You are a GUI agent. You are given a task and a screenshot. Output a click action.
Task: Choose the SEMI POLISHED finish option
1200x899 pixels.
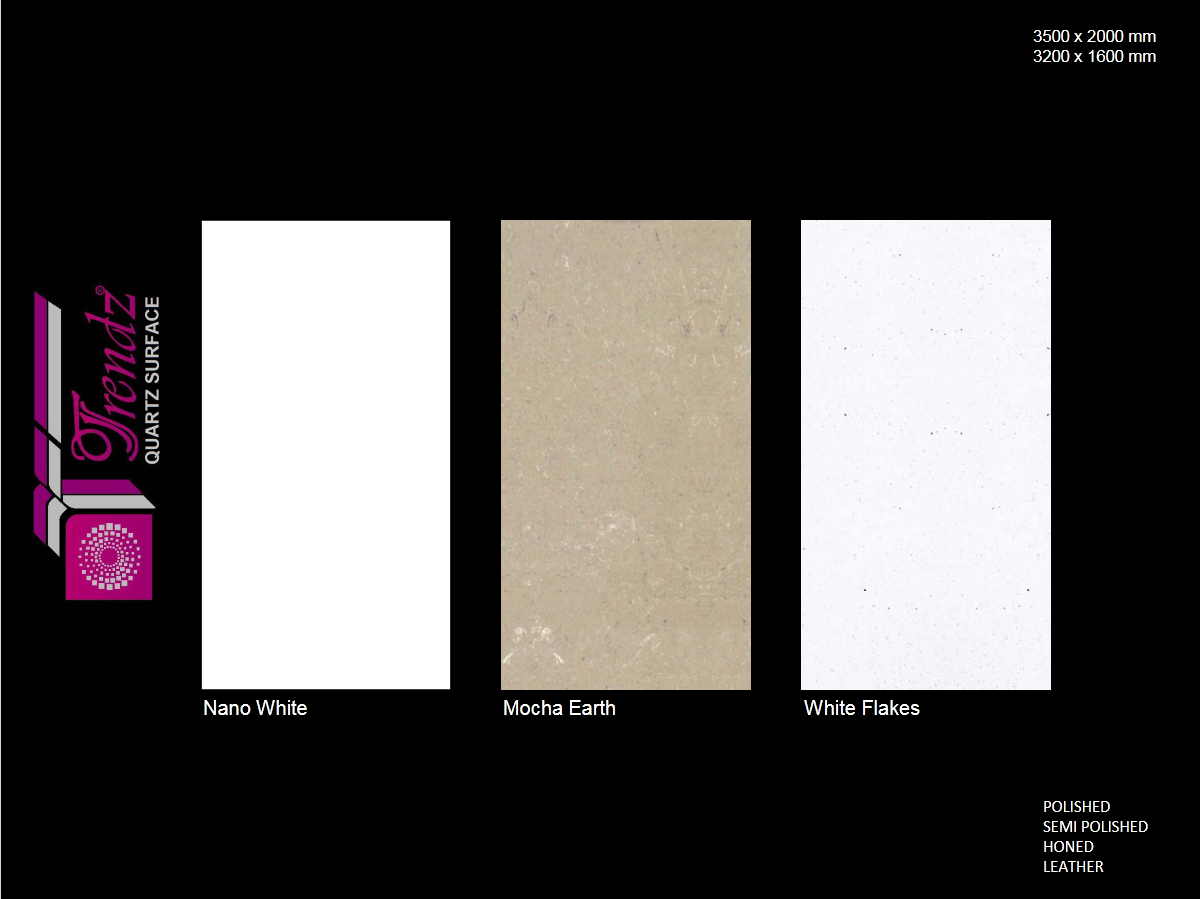[1095, 827]
